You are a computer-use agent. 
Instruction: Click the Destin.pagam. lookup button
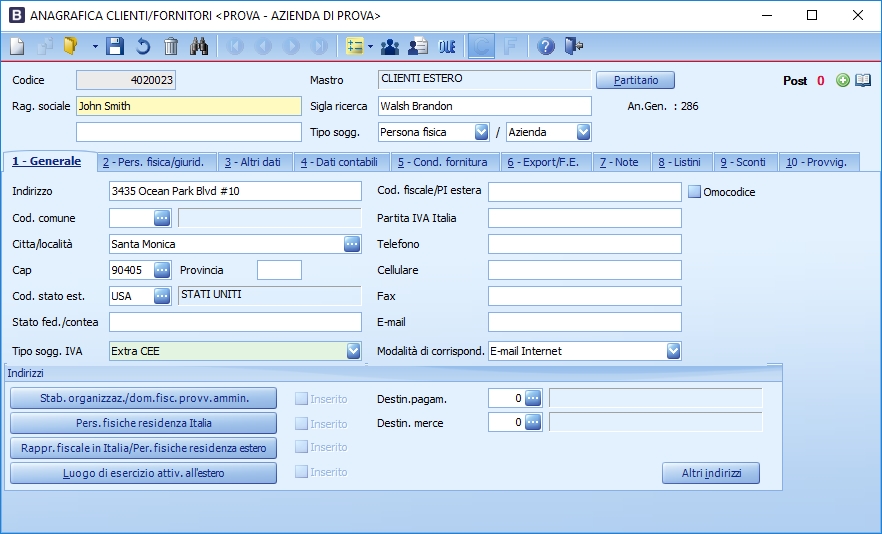pos(533,398)
